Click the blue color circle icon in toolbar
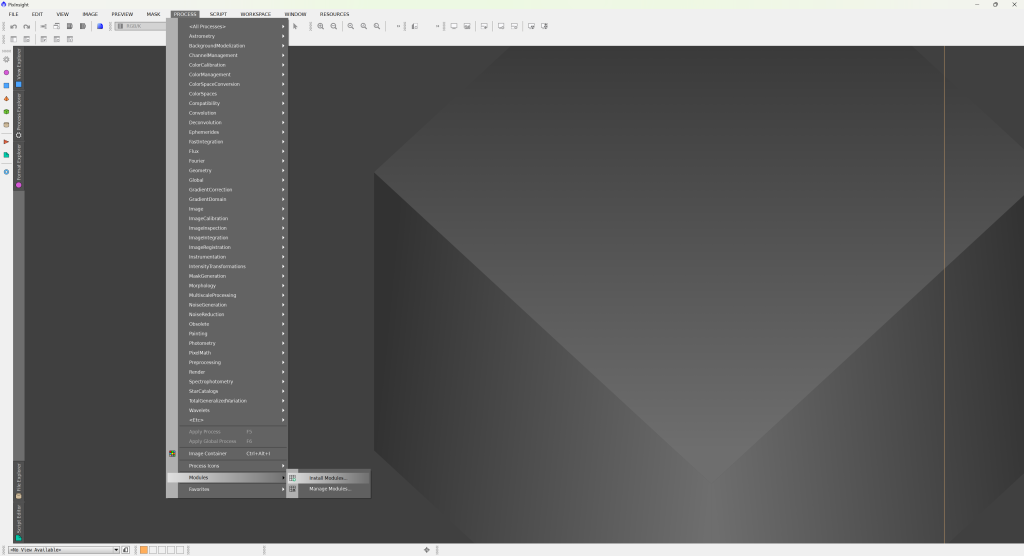Viewport: 1024px width, 556px height. click(x=100, y=26)
